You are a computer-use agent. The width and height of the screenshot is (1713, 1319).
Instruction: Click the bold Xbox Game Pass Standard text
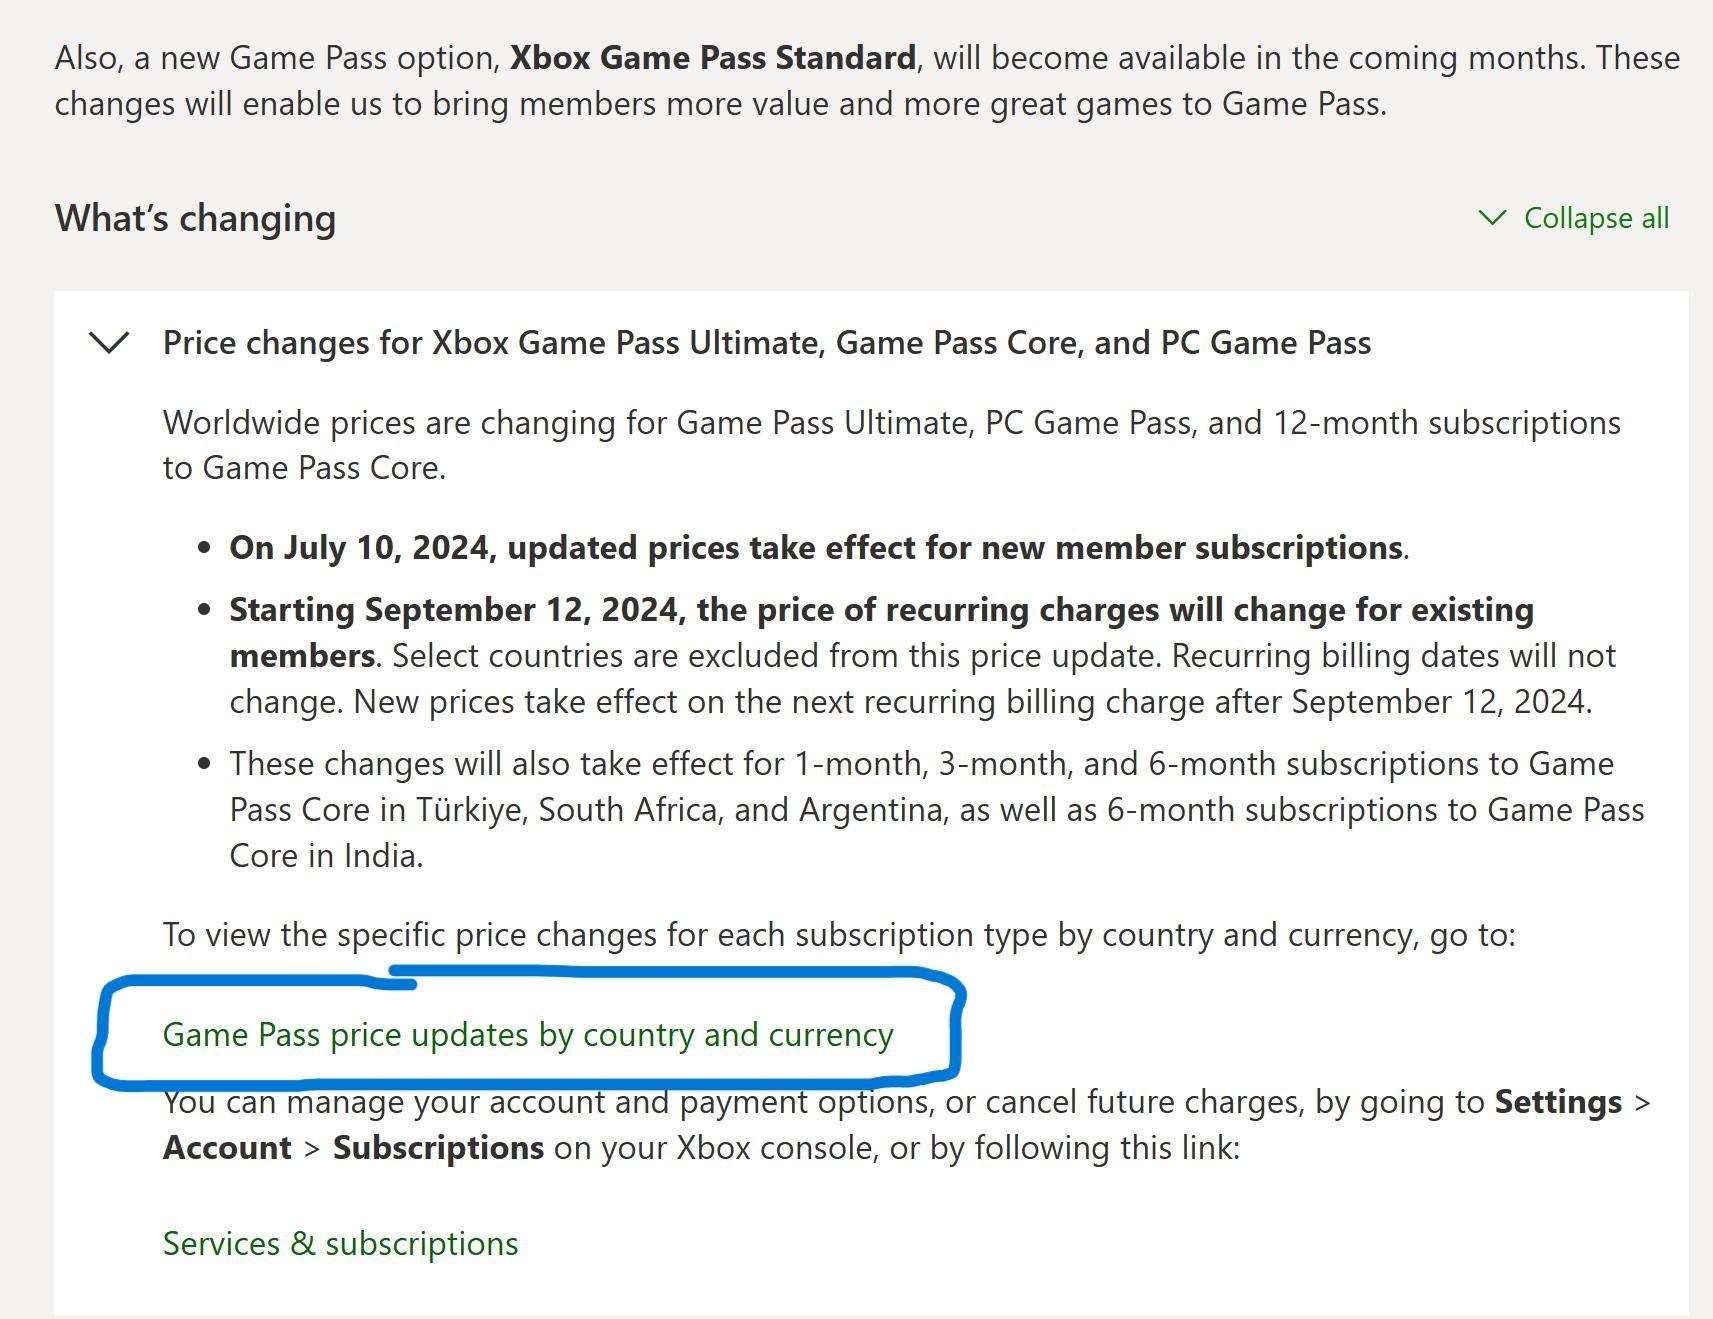click(x=712, y=58)
